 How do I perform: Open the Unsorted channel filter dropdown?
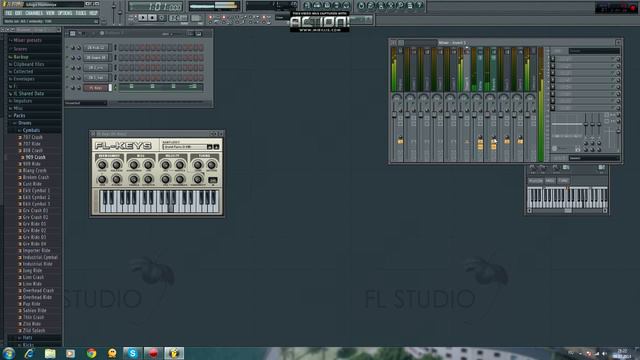[x=86, y=103]
